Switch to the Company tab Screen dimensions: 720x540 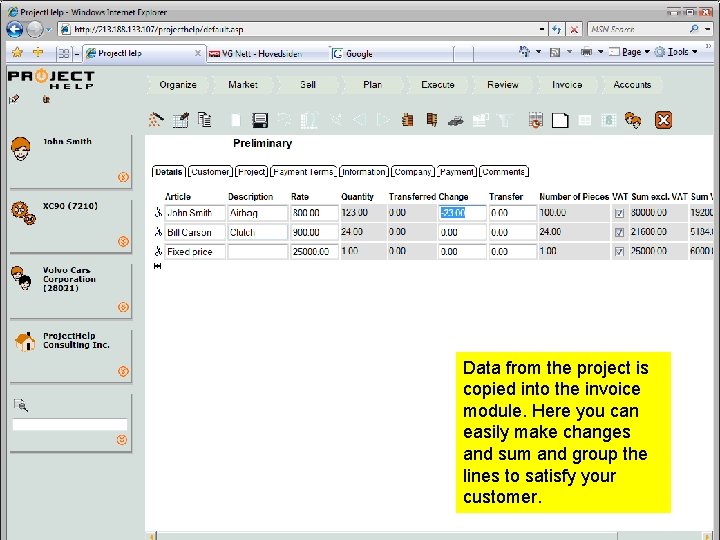pyautogui.click(x=413, y=172)
